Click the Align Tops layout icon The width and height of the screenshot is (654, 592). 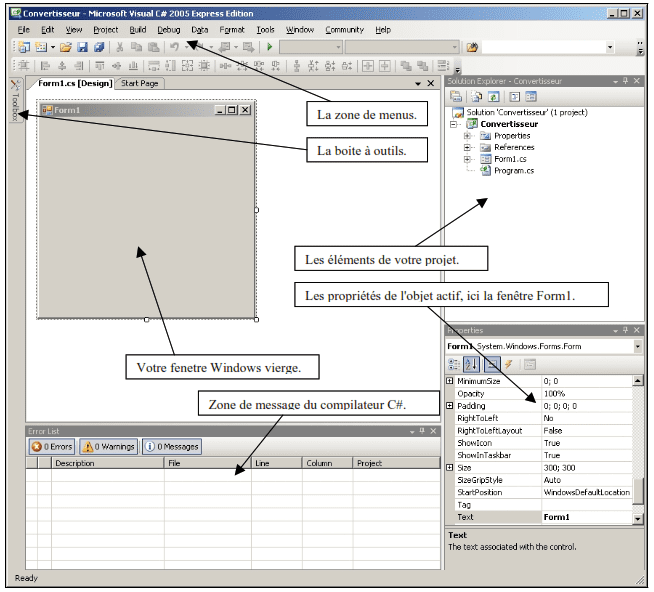click(x=100, y=66)
